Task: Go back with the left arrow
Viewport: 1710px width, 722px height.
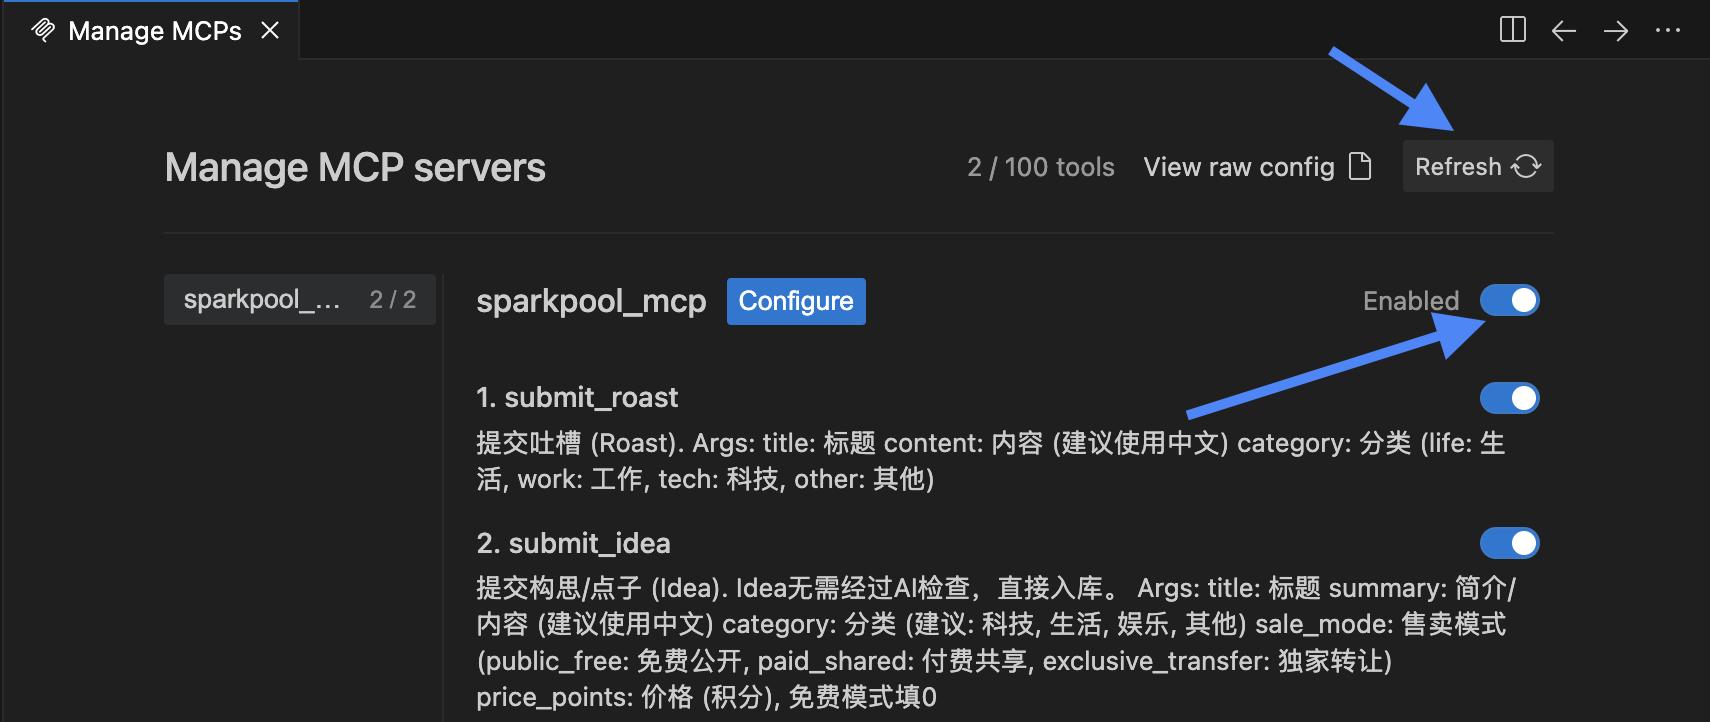Action: click(1564, 31)
